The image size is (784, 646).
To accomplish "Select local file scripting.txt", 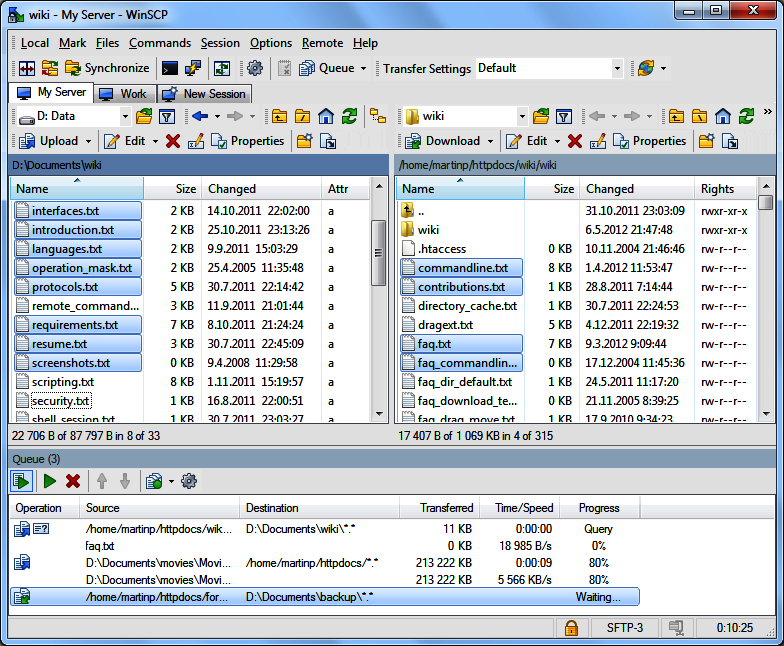I will [x=63, y=382].
